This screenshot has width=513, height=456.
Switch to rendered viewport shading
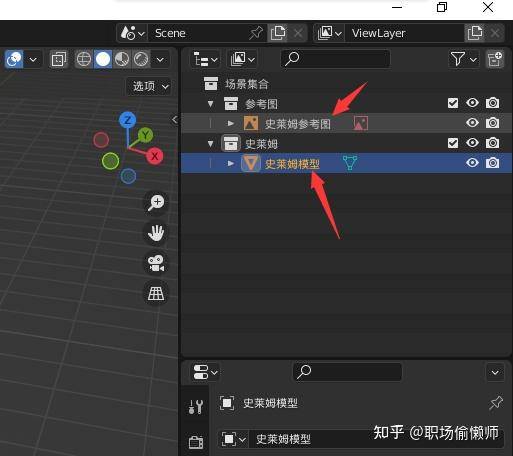click(141, 60)
